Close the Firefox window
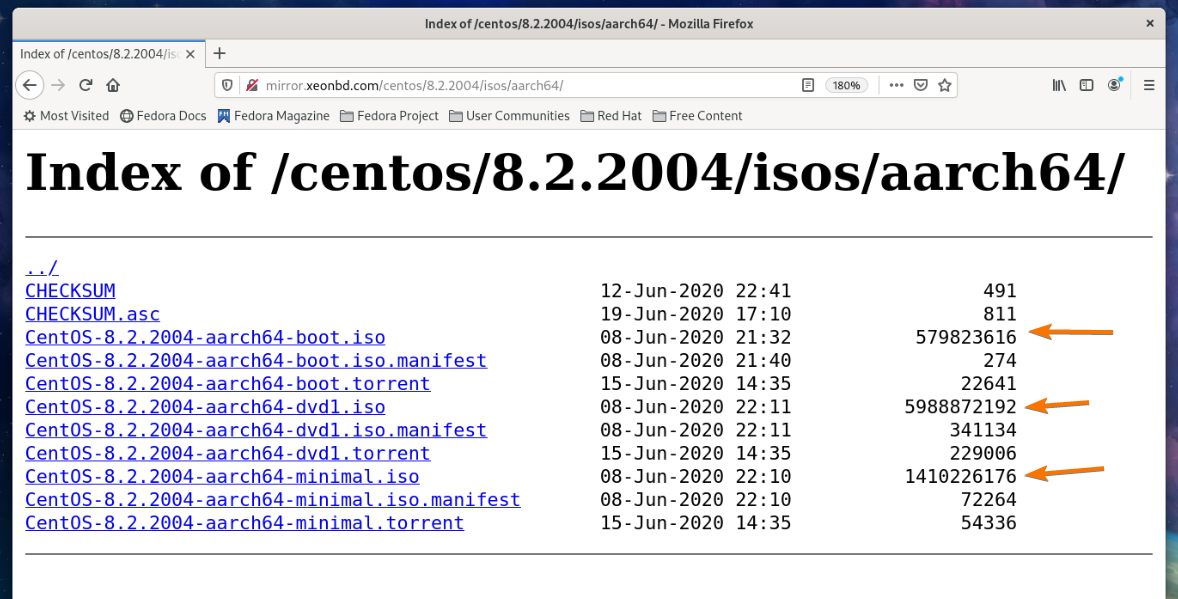 [1149, 23]
